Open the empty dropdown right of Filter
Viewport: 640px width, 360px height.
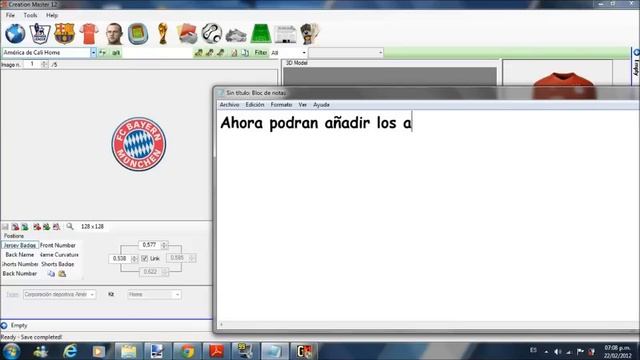click(346, 53)
